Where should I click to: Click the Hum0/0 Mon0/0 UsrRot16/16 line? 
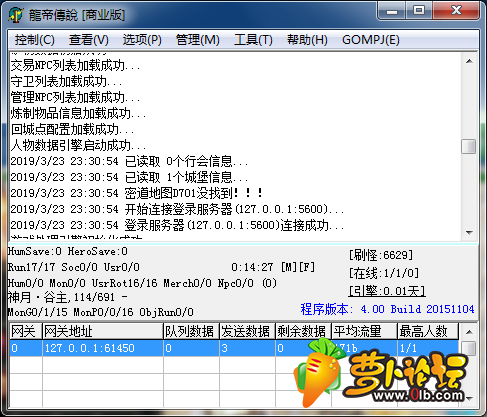(x=142, y=283)
